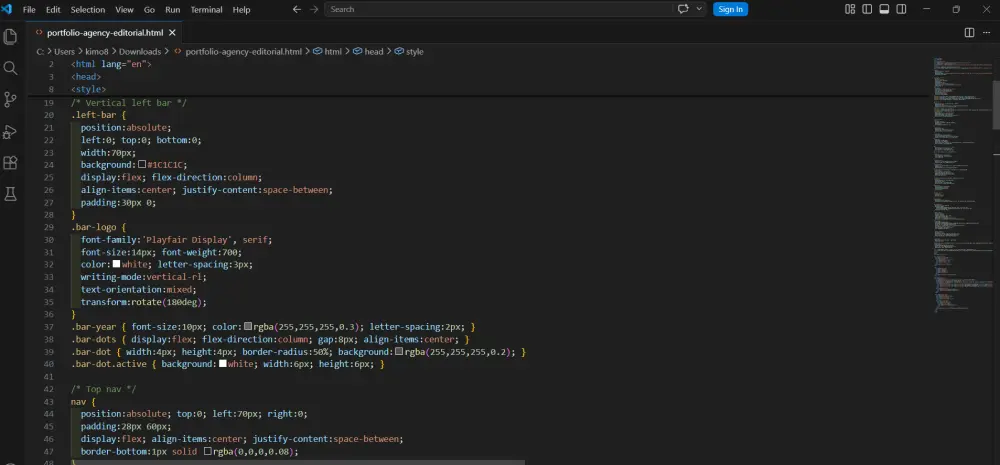This screenshot has height=465, width=1000.
Task: Go back with the left arrow
Action: pos(297,9)
